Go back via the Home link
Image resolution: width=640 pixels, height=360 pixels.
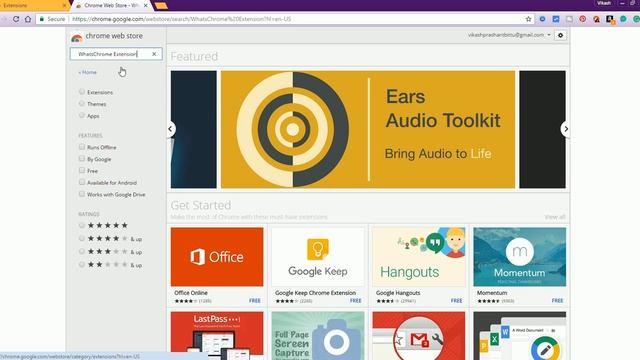pos(88,72)
